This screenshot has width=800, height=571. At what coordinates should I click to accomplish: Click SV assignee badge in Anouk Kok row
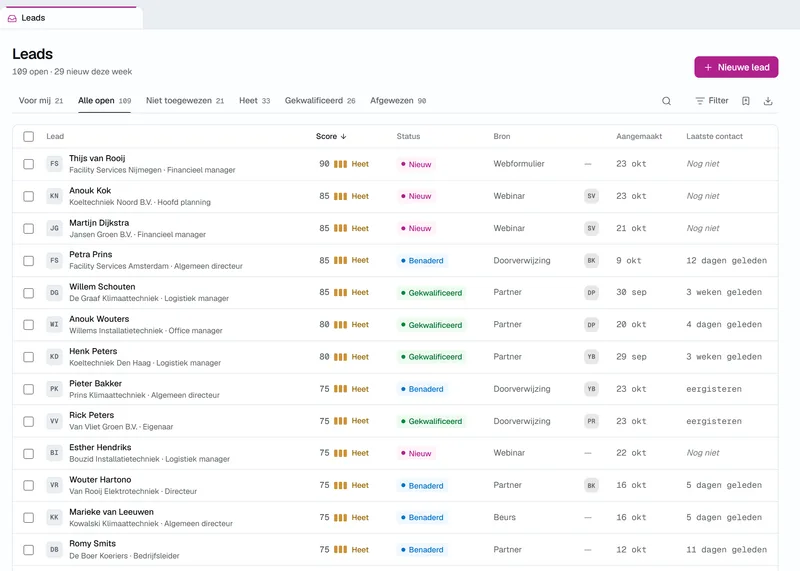click(591, 196)
